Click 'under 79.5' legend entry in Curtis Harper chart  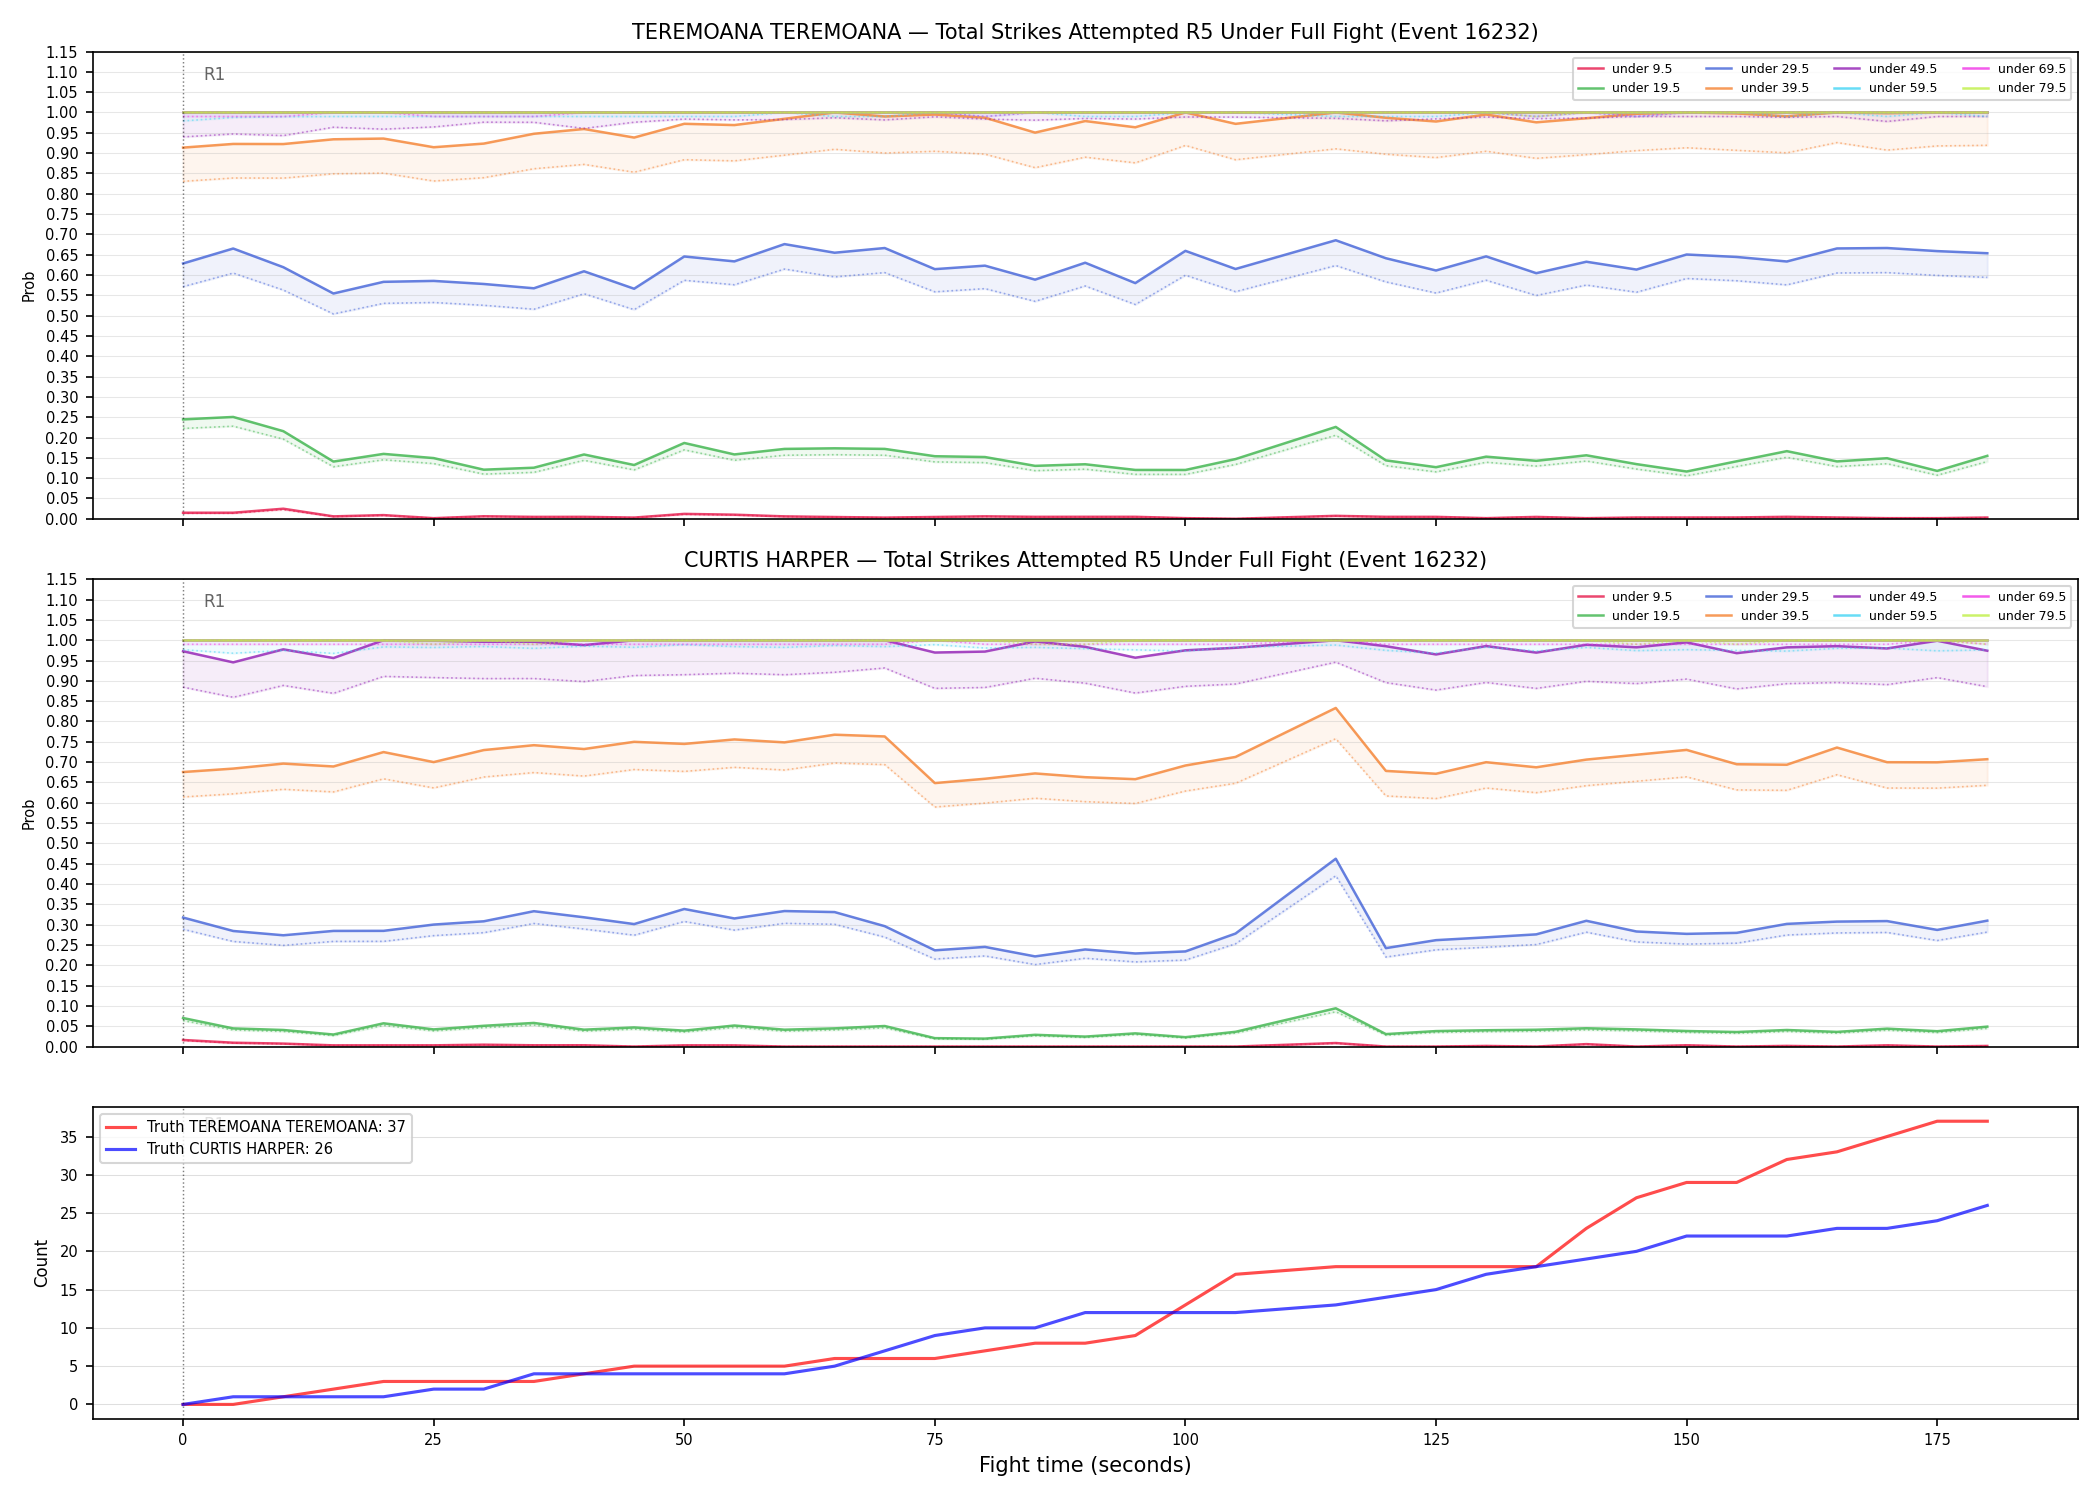[2014, 616]
